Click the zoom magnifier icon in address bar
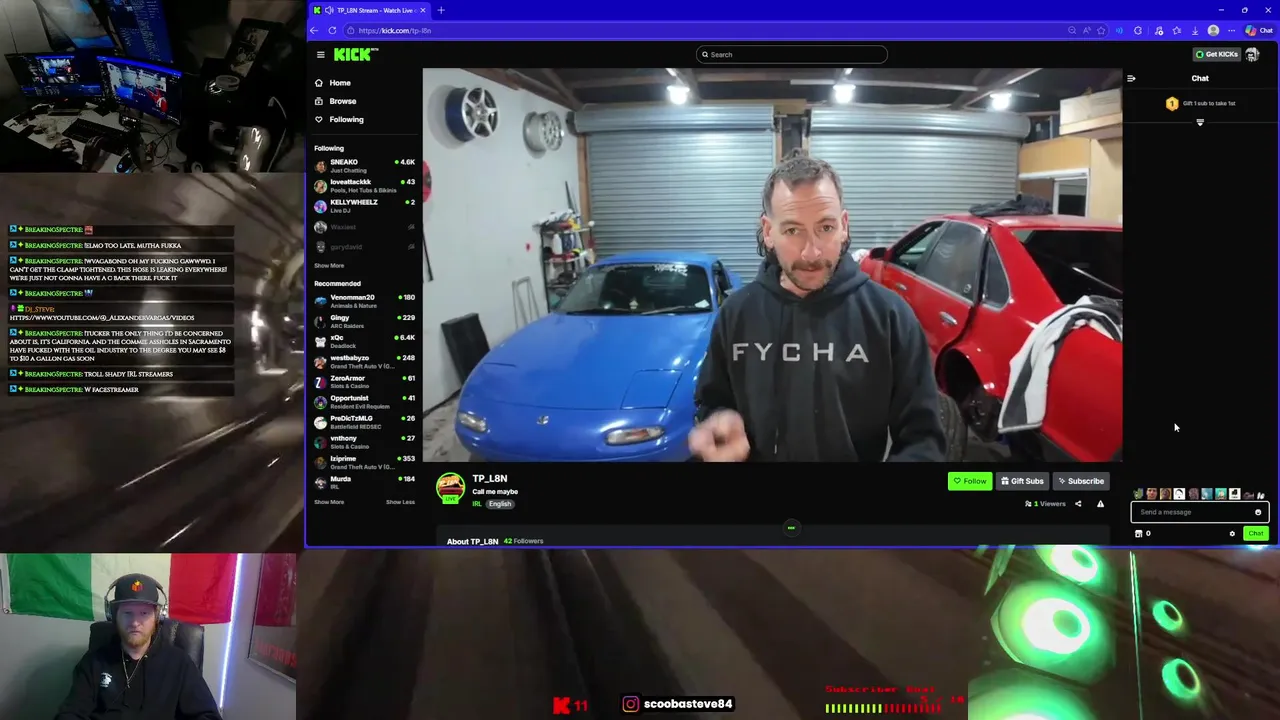 tap(1072, 30)
